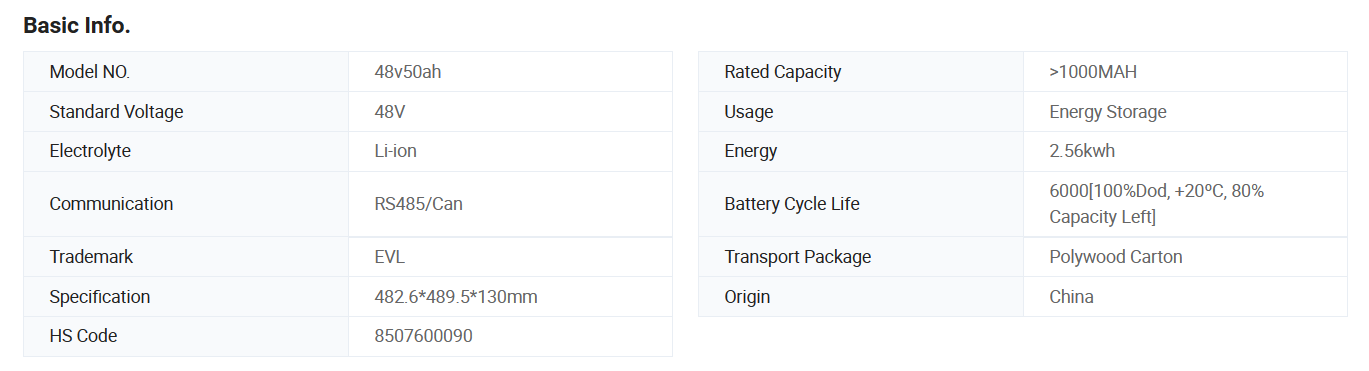Select the 48V voltage value
Viewport: 1369px width, 371px height.
tap(390, 112)
